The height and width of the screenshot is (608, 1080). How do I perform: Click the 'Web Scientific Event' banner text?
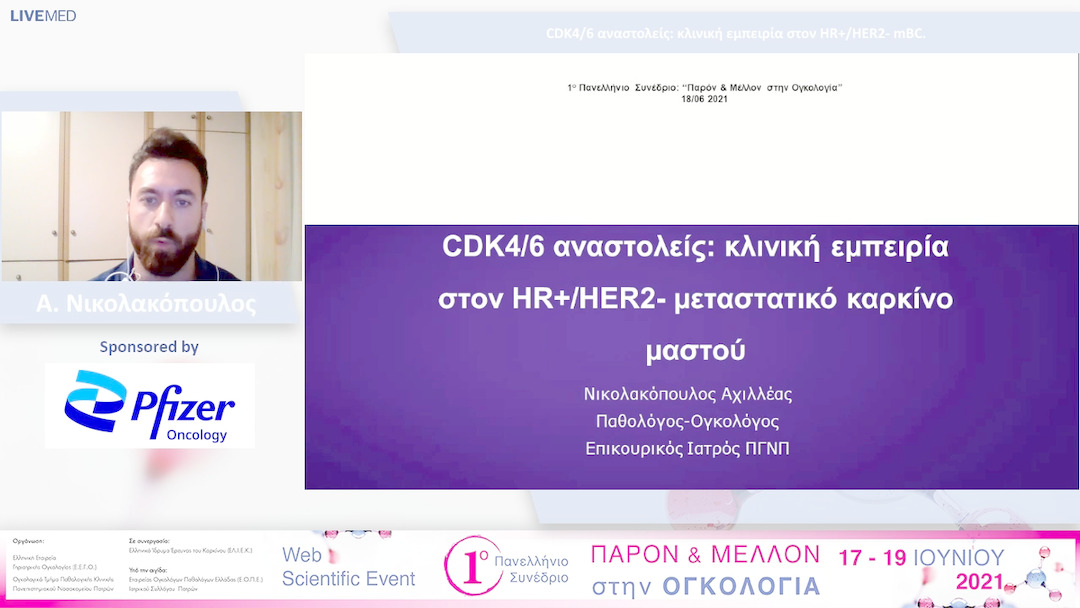click(349, 567)
